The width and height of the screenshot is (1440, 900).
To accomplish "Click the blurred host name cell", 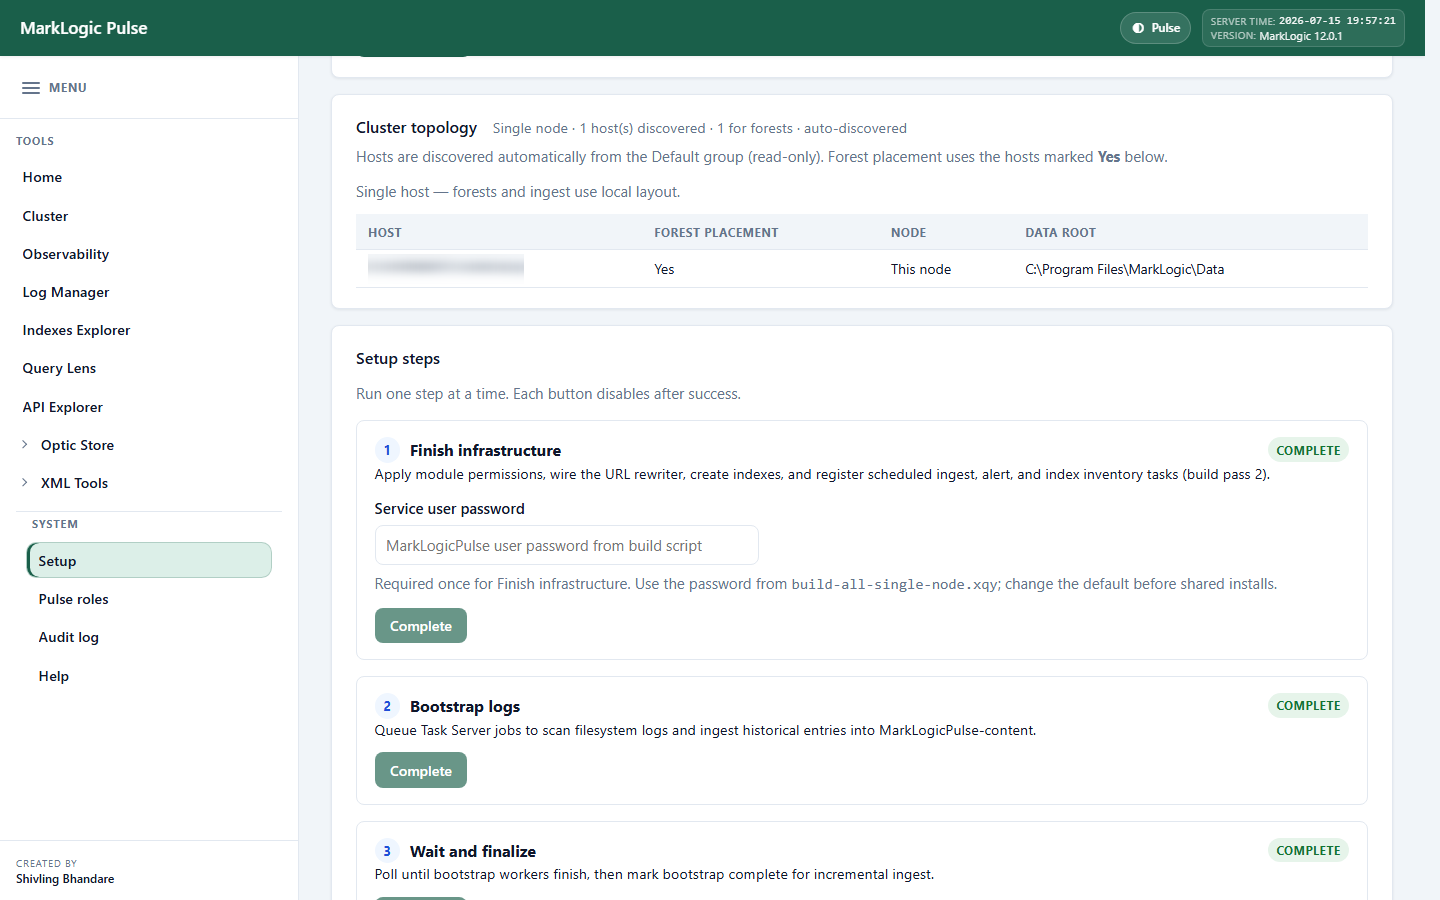I will [x=446, y=266].
